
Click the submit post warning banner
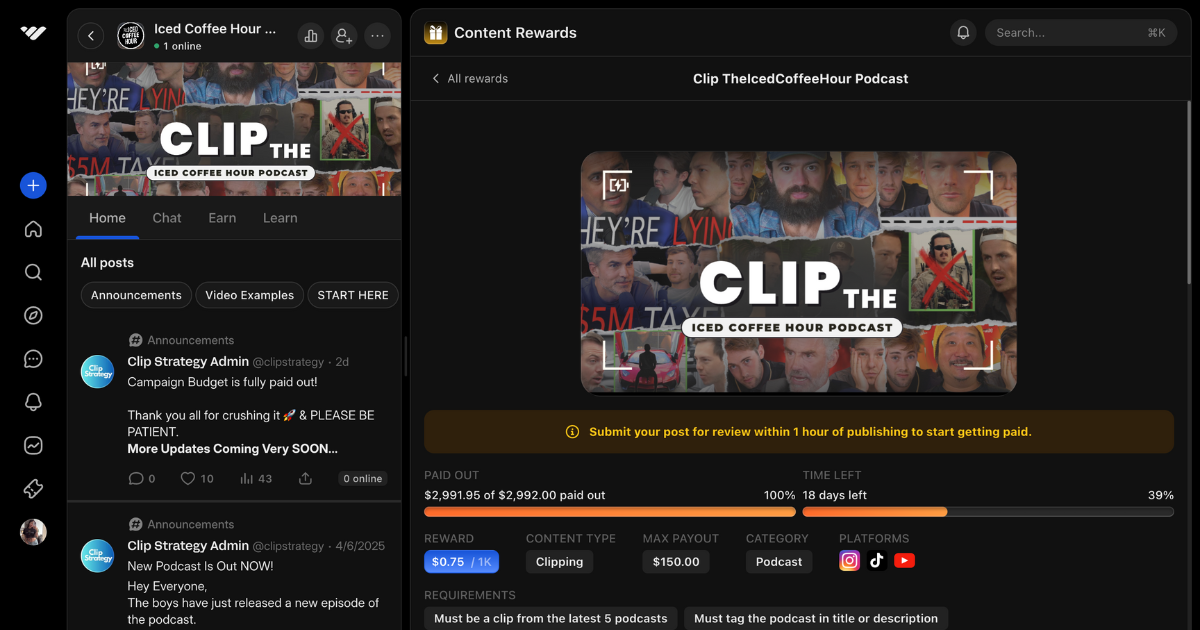click(799, 432)
